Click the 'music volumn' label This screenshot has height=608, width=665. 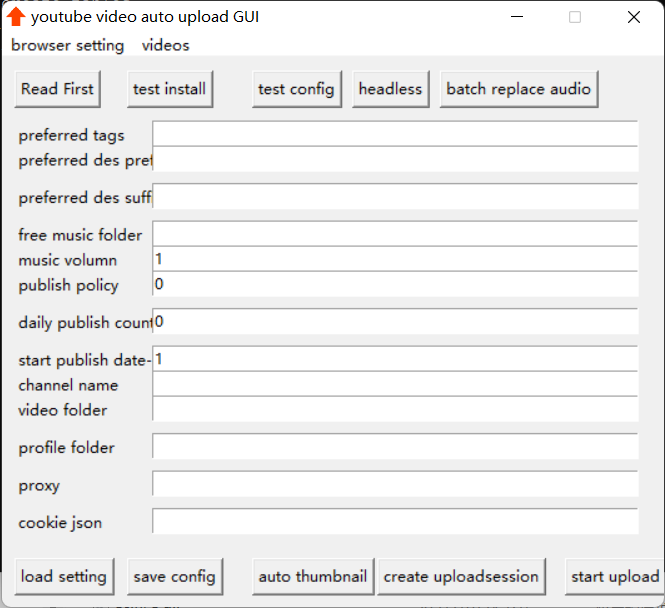(x=67, y=260)
